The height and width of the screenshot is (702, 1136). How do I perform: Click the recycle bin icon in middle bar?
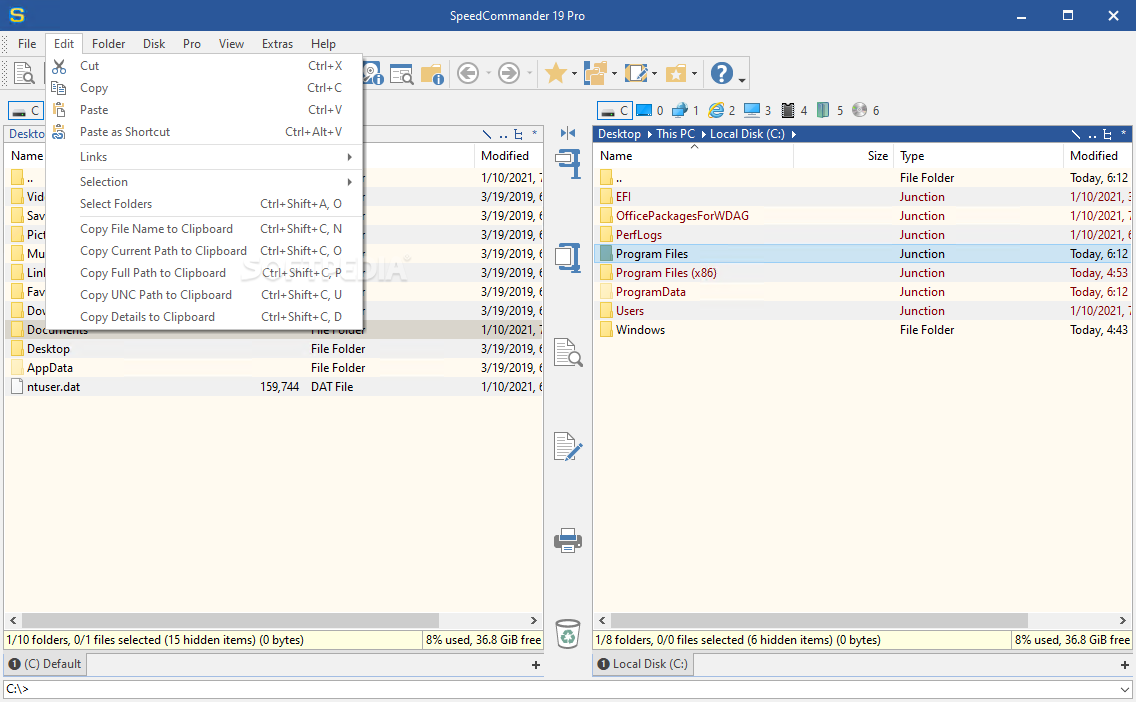tap(568, 634)
